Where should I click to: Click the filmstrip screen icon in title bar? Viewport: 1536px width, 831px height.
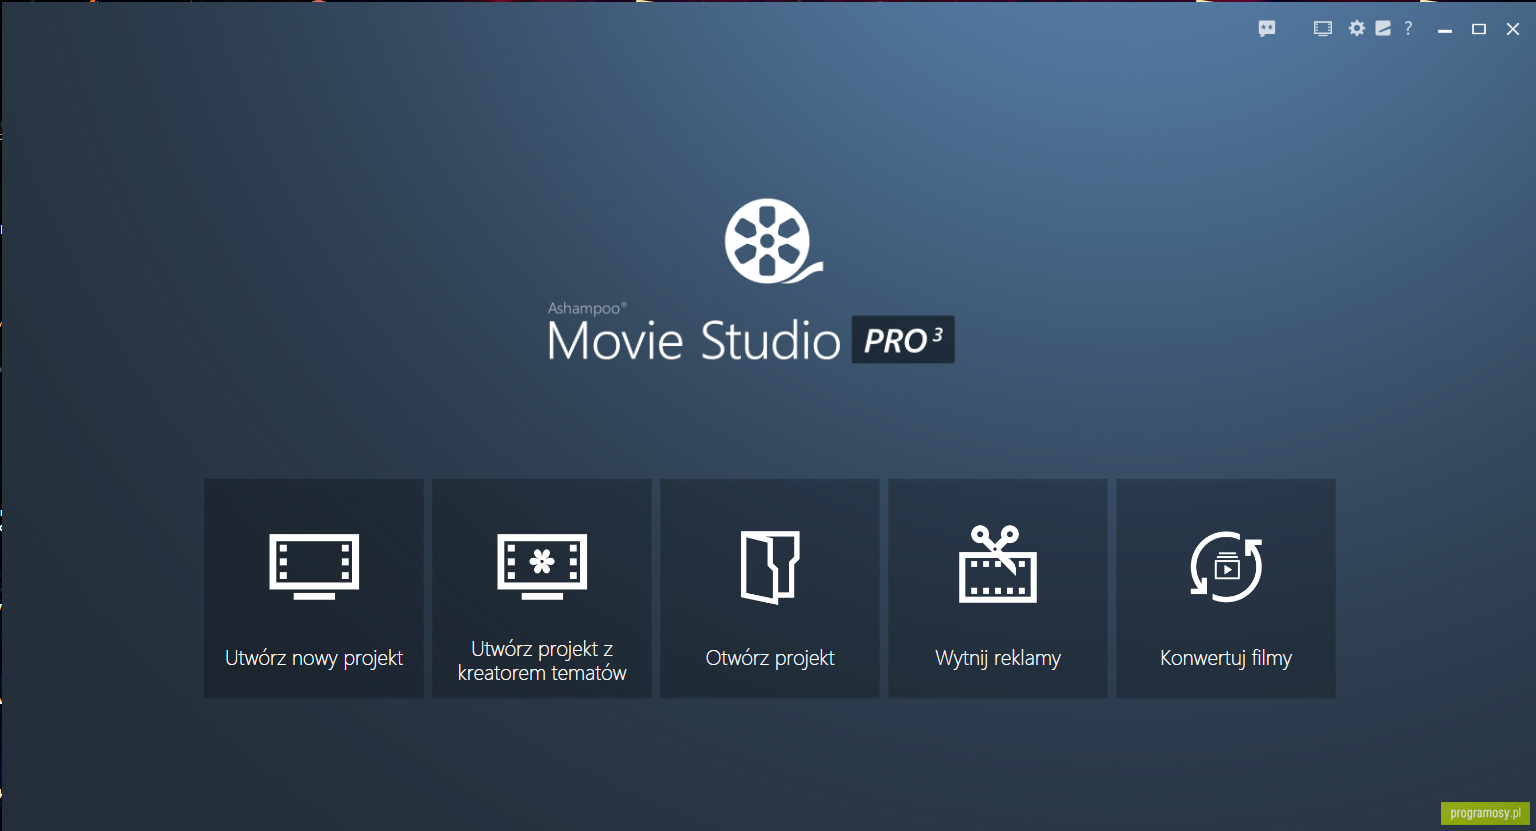tap(1323, 29)
